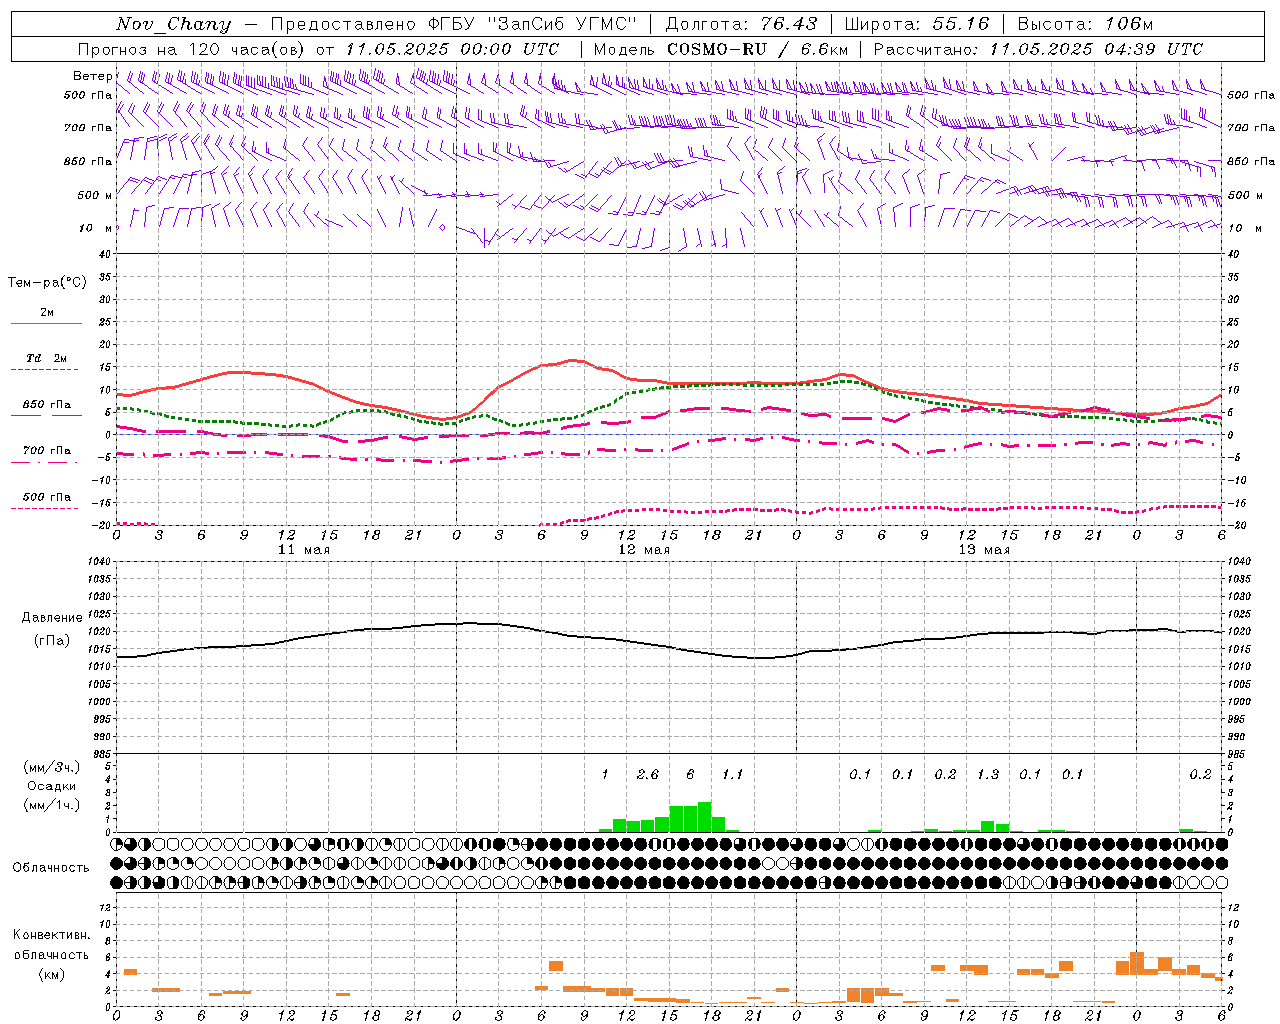Click the tallest orange convective cloud bar
The width and height of the screenshot is (1280, 1024).
coord(1137,963)
